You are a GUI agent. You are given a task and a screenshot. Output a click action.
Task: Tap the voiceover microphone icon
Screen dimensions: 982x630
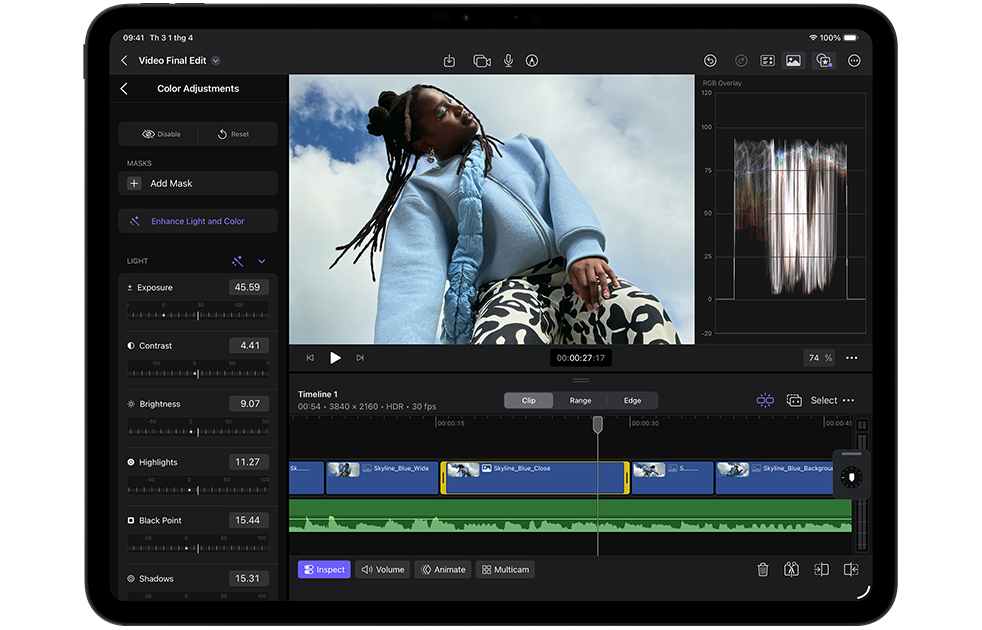coord(508,61)
